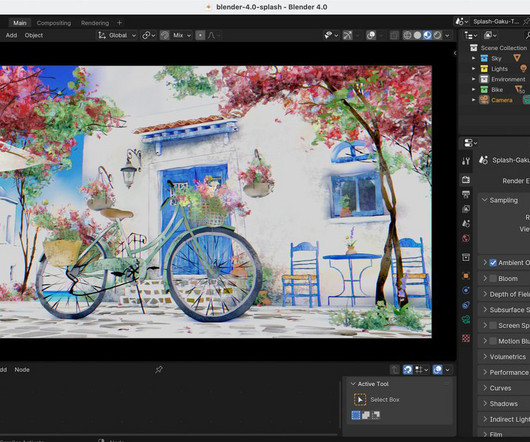Viewport: 530px width, 442px height.
Task: Expand the Shadows panel
Action: click(485, 403)
